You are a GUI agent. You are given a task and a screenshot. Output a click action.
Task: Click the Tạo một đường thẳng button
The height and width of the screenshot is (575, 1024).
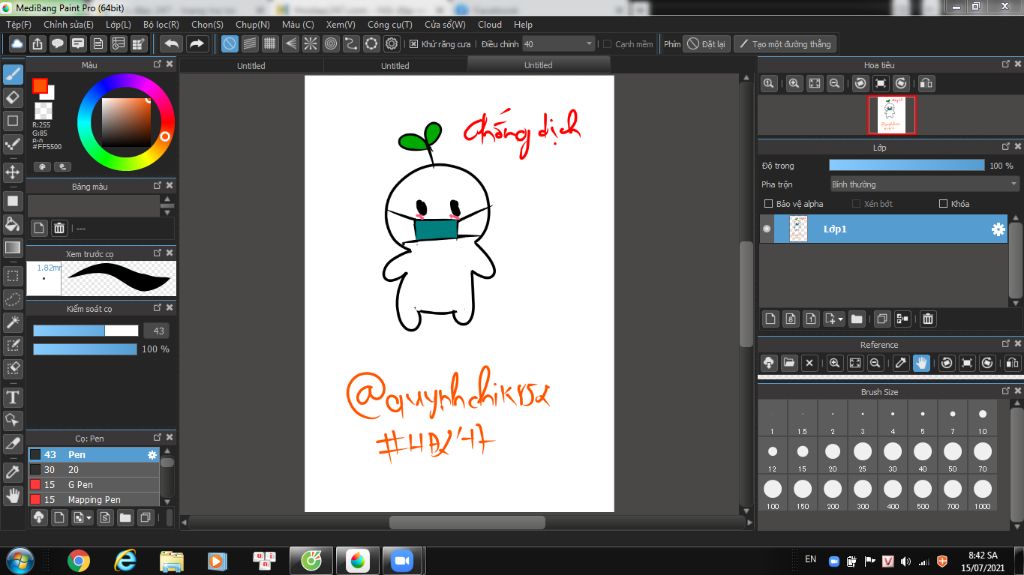(x=785, y=44)
